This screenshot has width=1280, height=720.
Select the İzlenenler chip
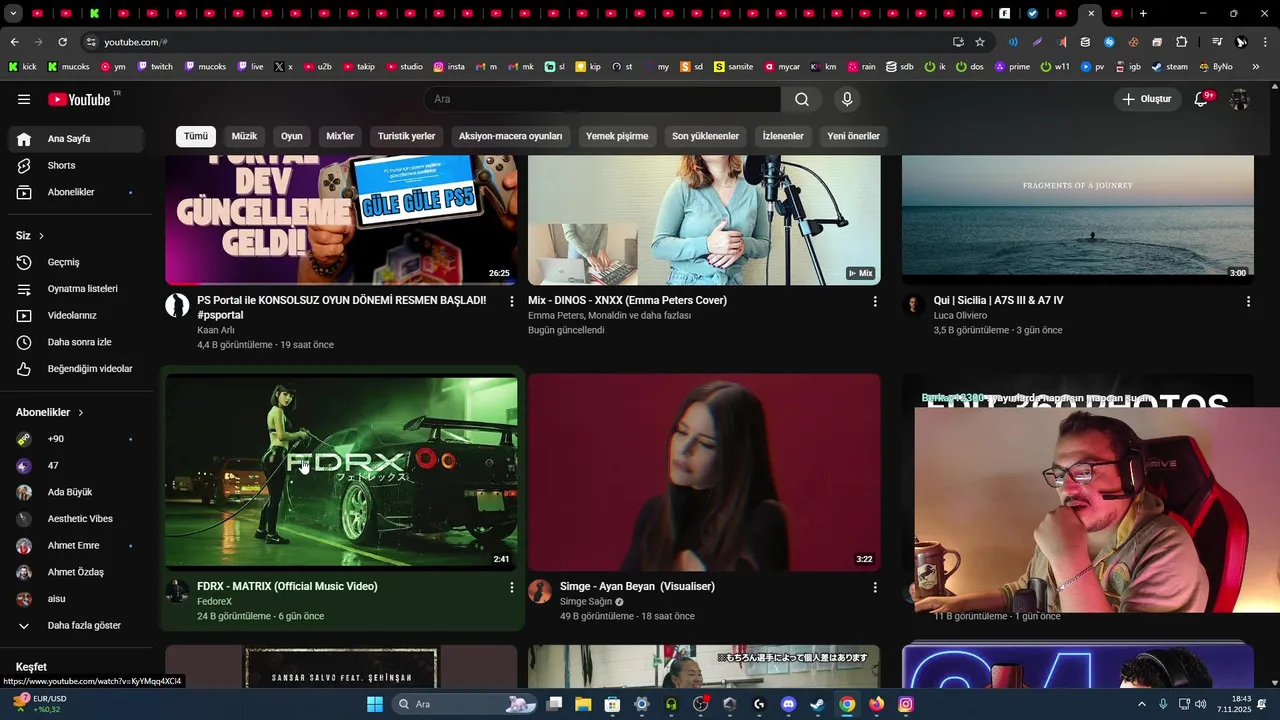(783, 136)
